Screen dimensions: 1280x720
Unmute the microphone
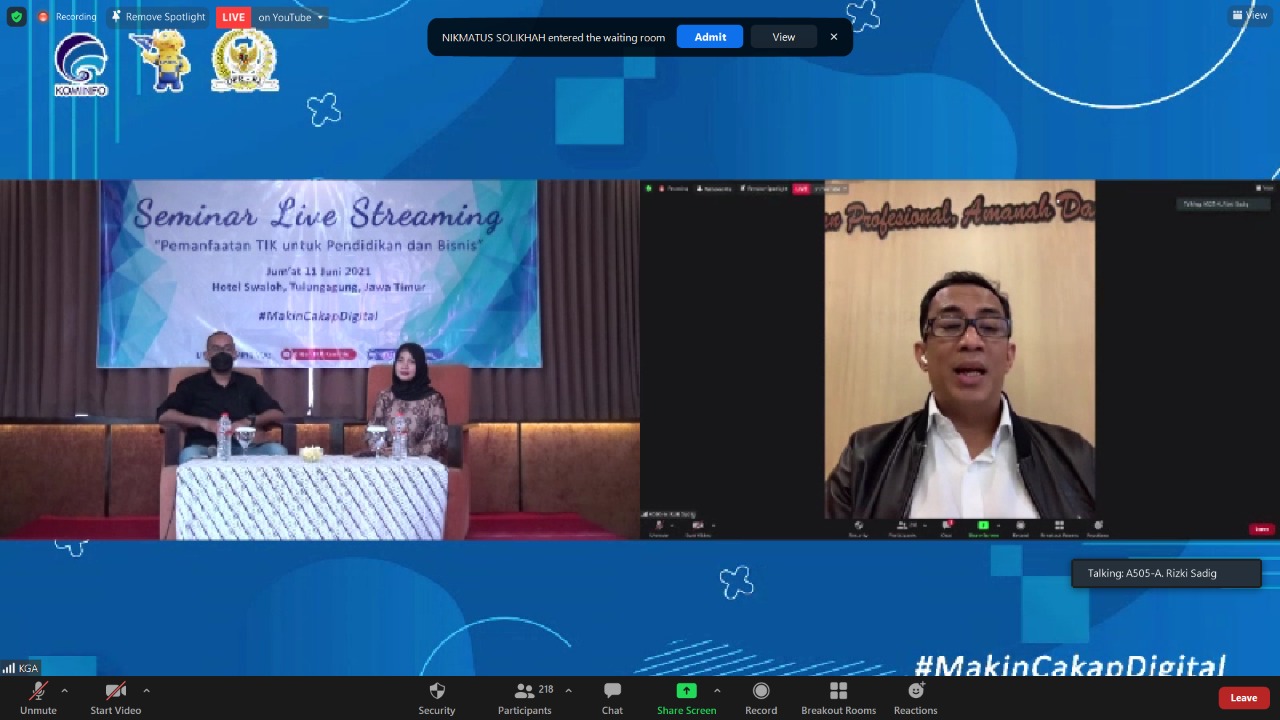pyautogui.click(x=38, y=698)
